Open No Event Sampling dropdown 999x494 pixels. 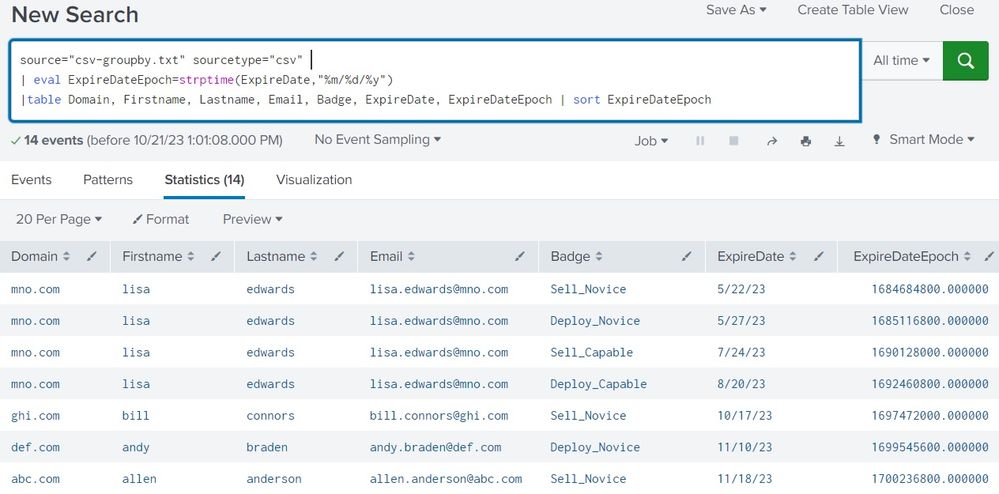point(377,140)
